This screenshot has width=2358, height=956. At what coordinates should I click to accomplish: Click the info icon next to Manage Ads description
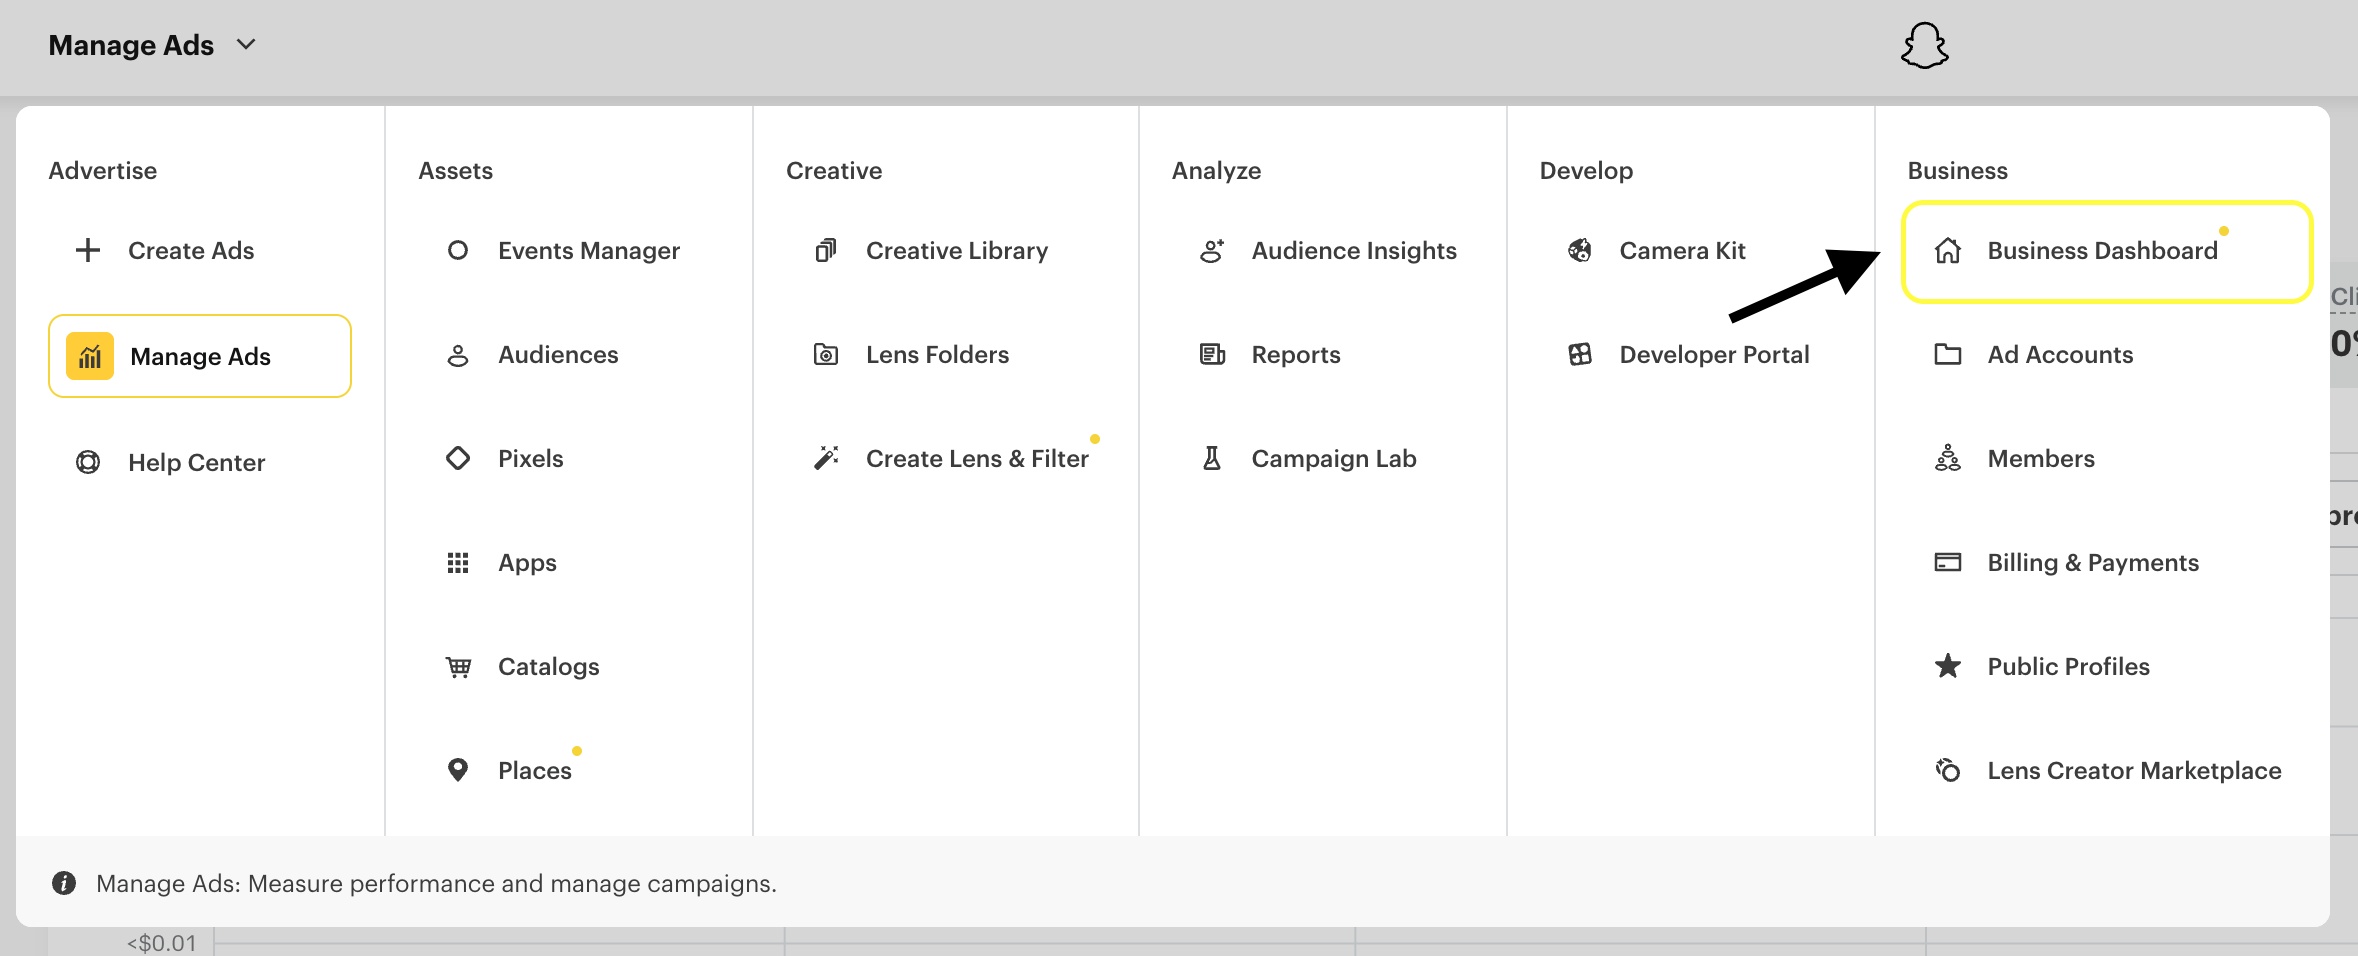[x=62, y=884]
